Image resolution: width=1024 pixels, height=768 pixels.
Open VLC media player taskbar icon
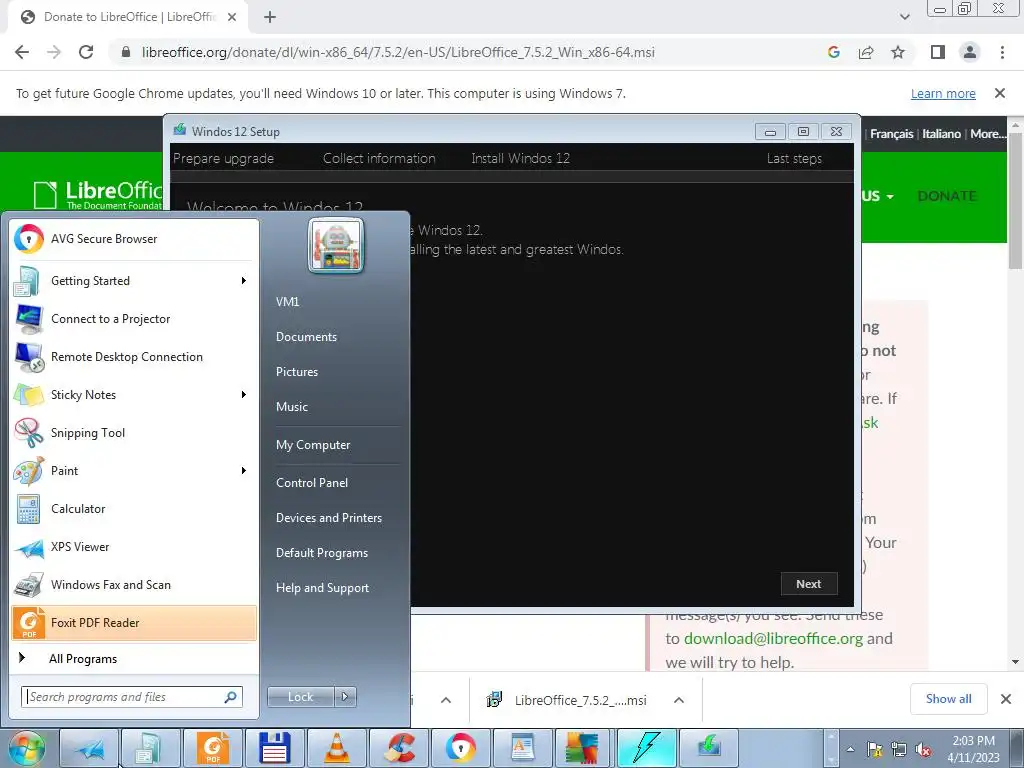point(337,748)
